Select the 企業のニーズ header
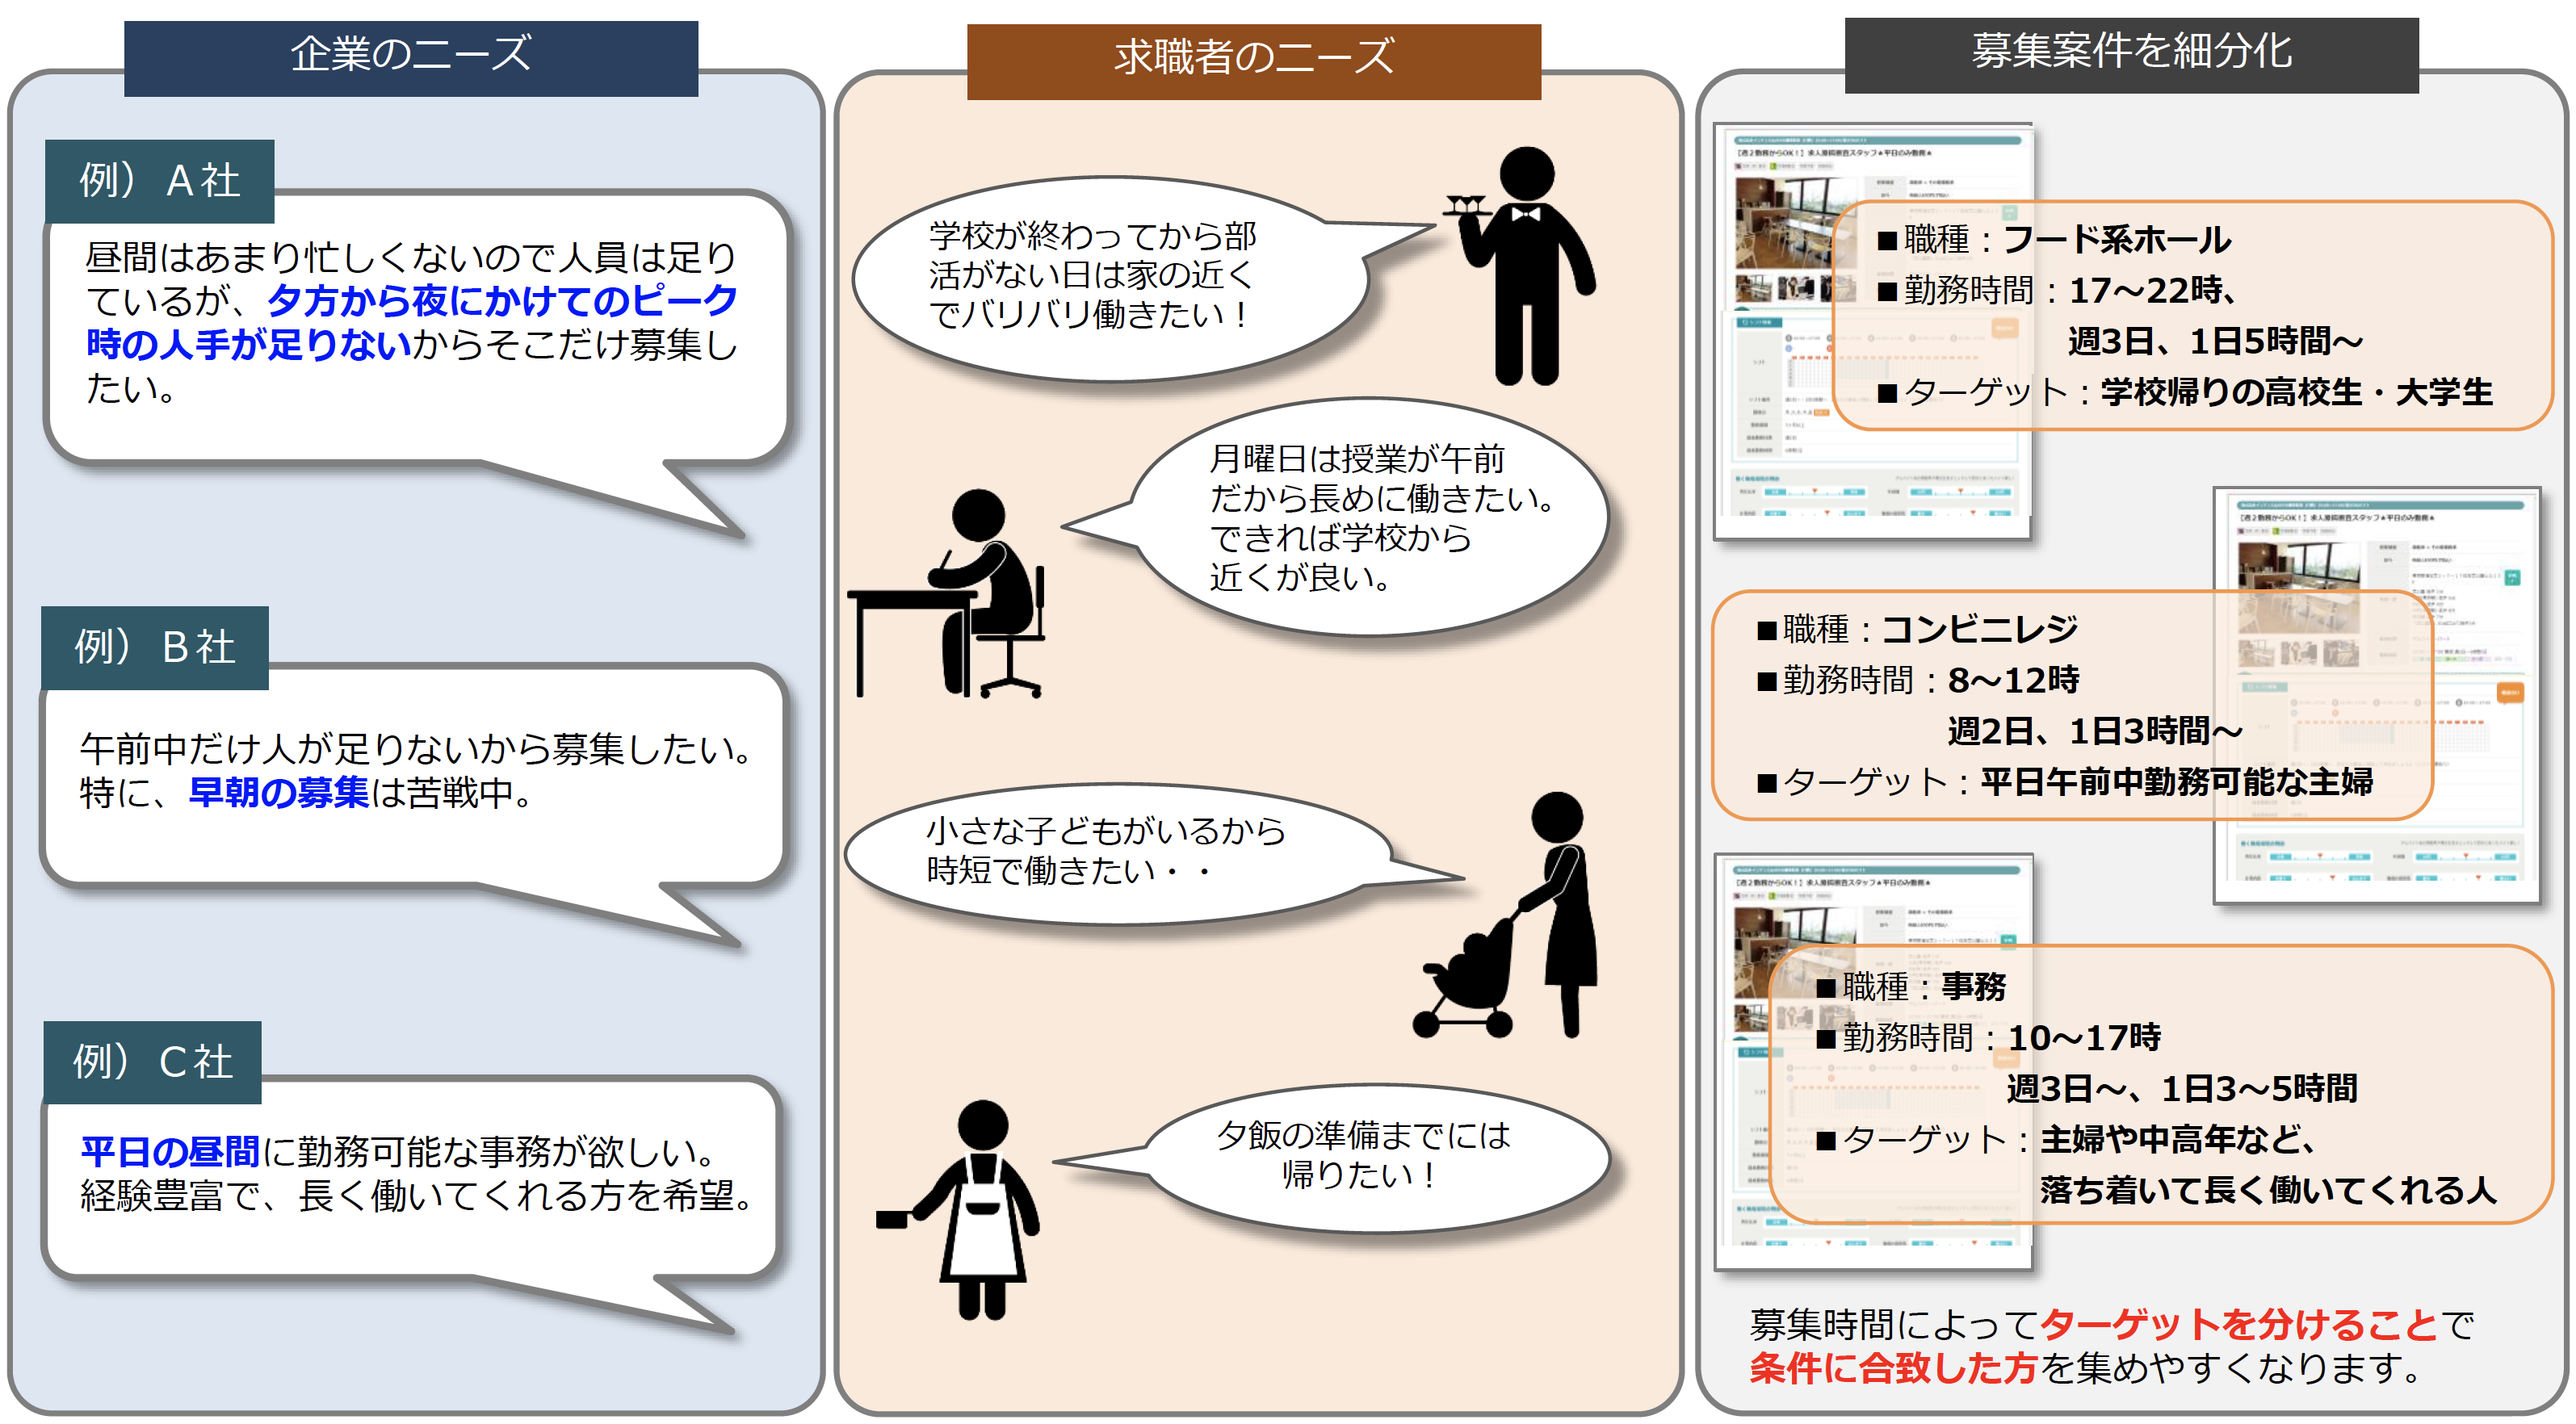 point(411,57)
